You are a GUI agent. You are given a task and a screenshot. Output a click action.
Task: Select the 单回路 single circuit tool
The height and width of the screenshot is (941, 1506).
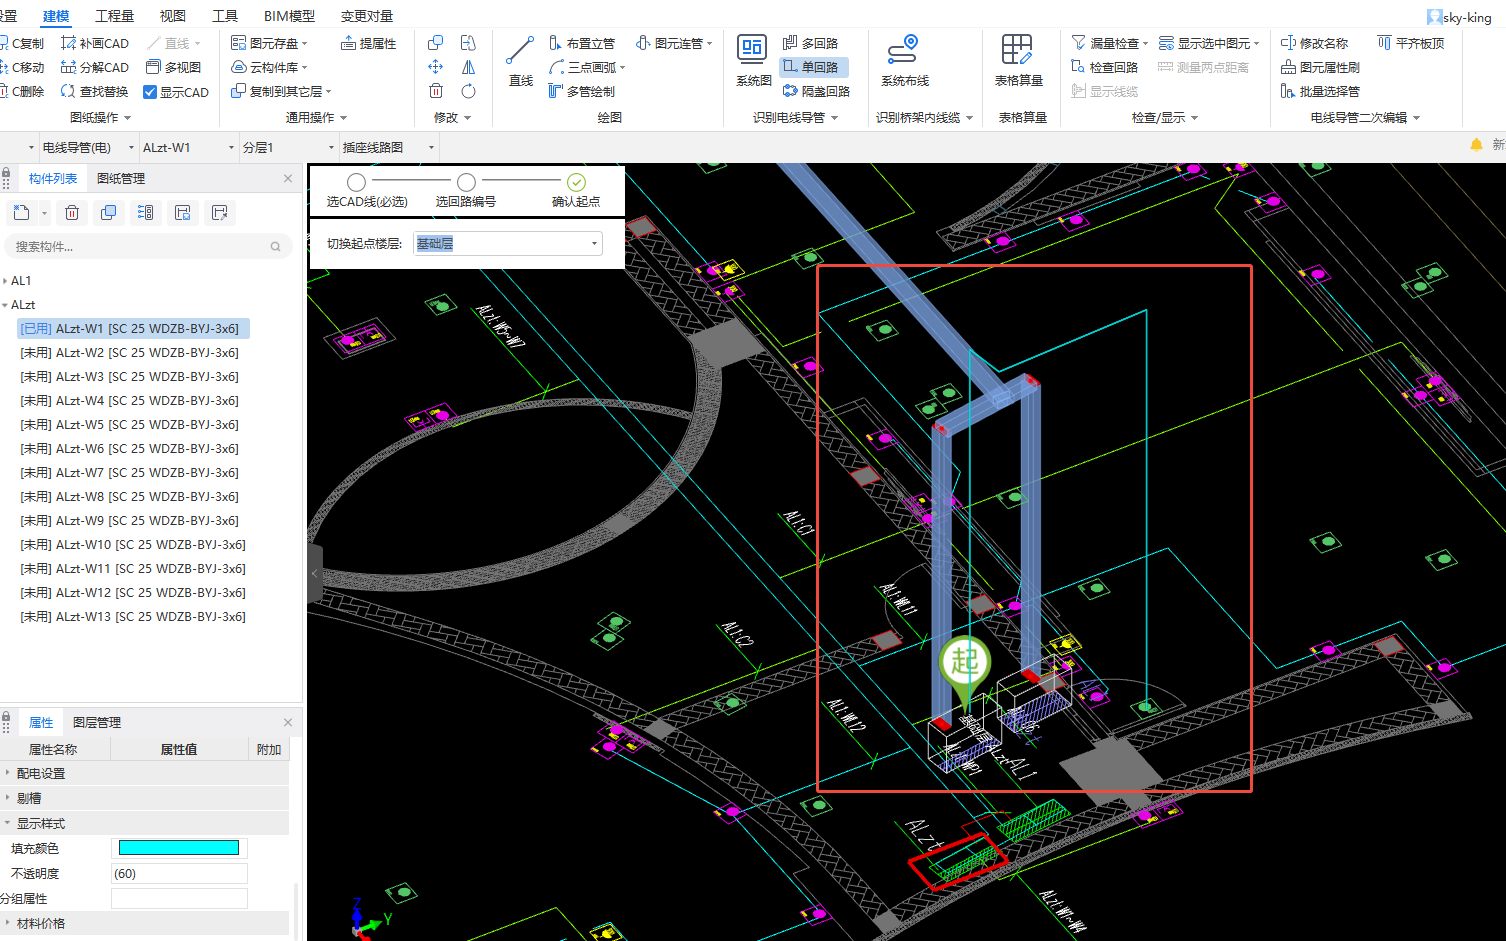(811, 67)
